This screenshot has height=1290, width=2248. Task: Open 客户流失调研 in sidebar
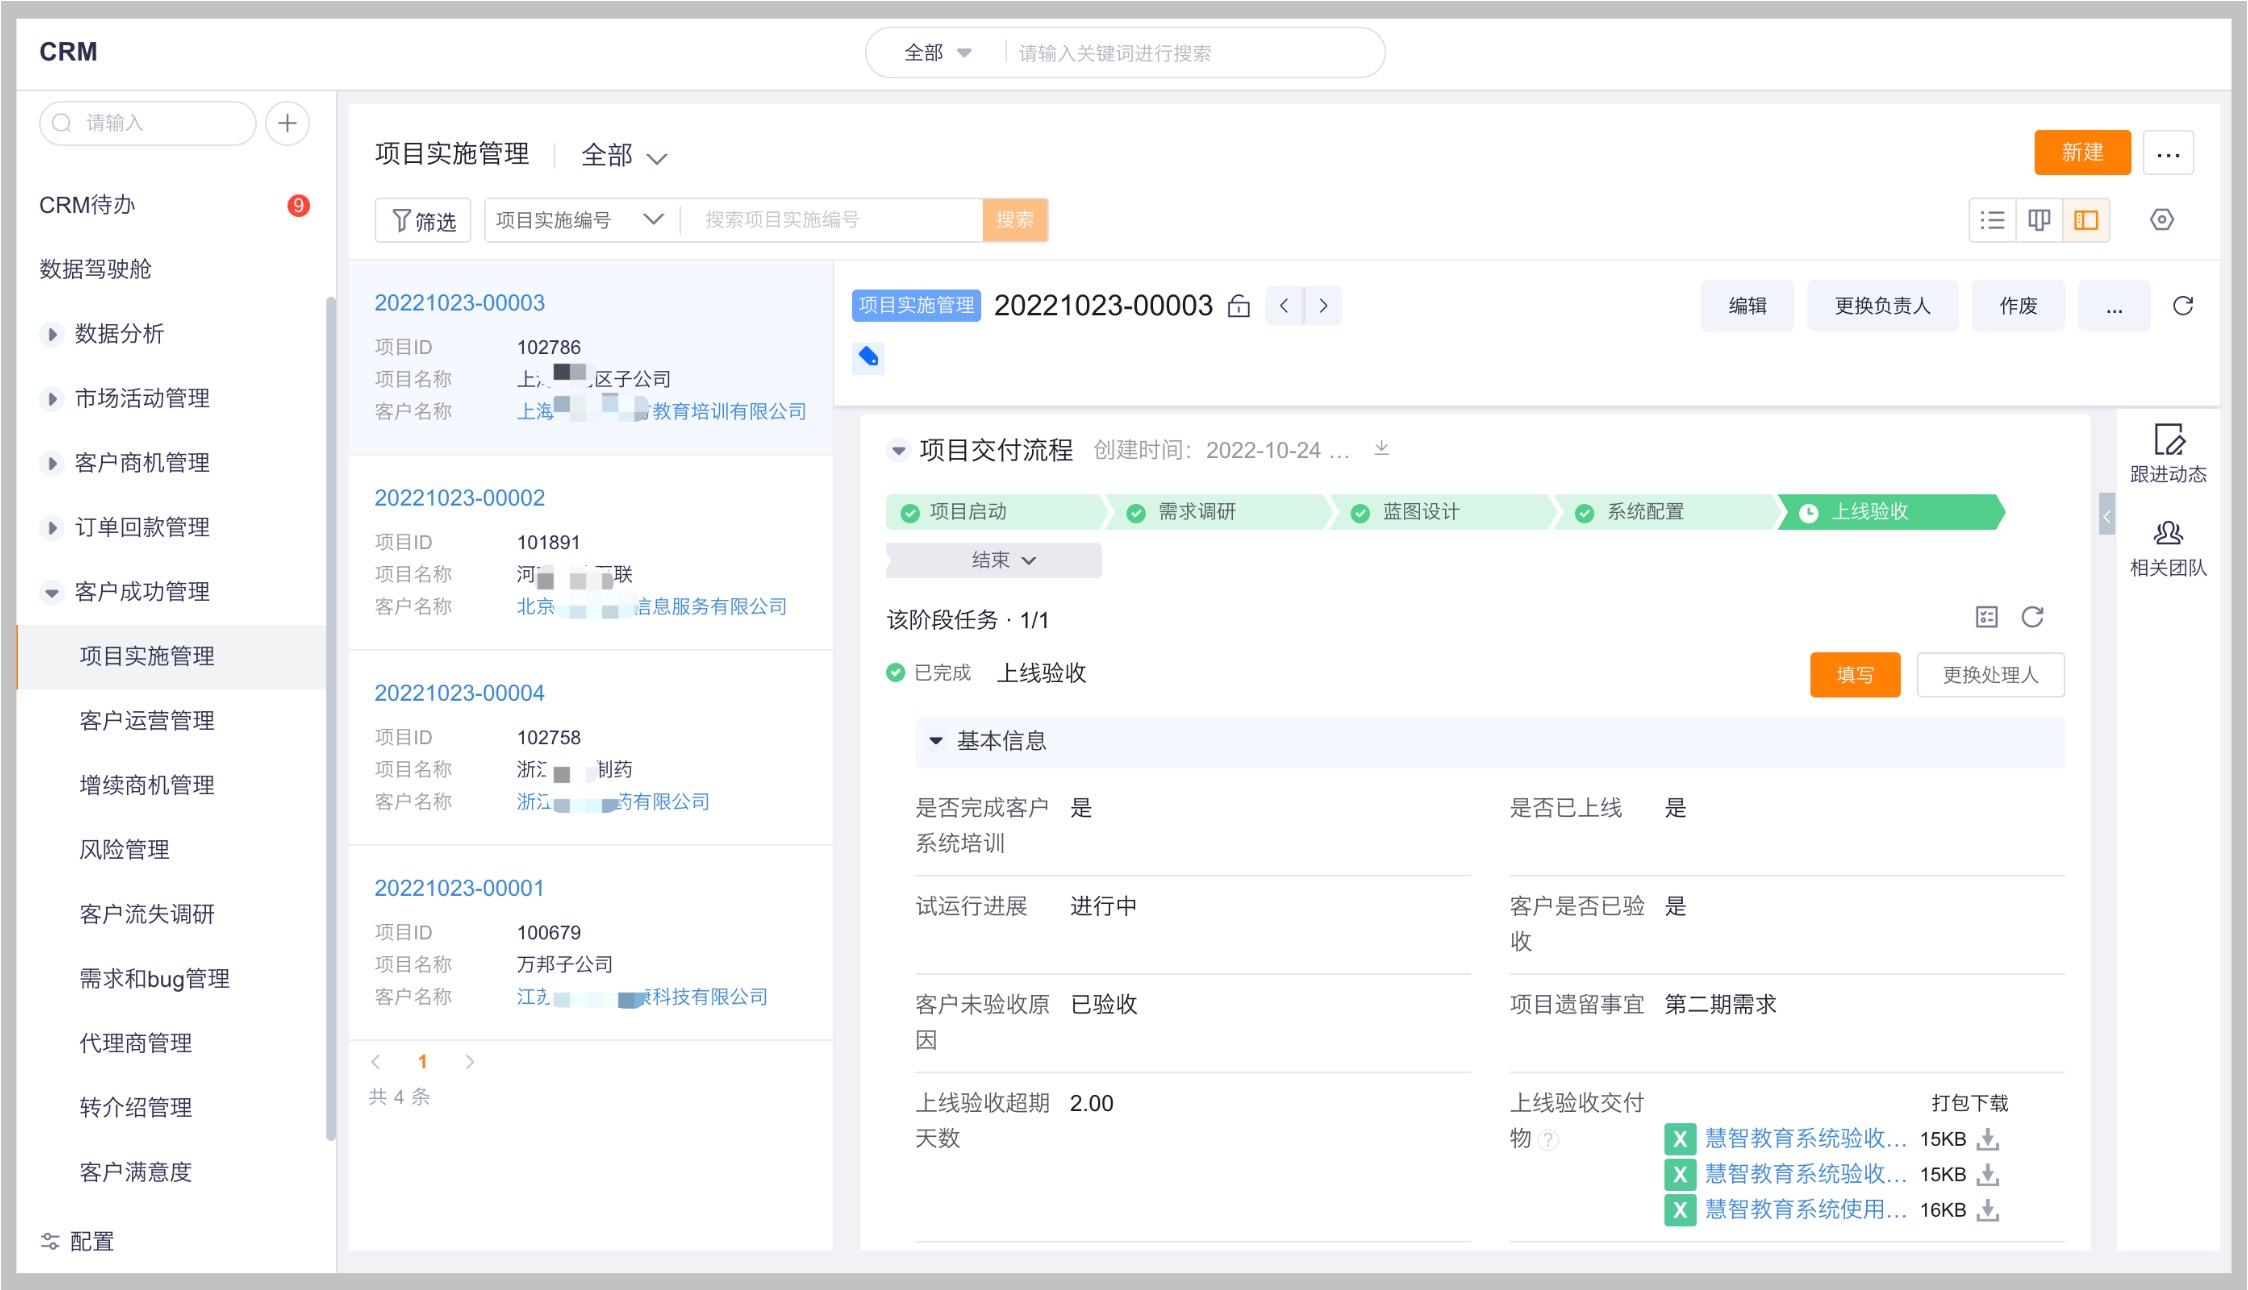[147, 914]
